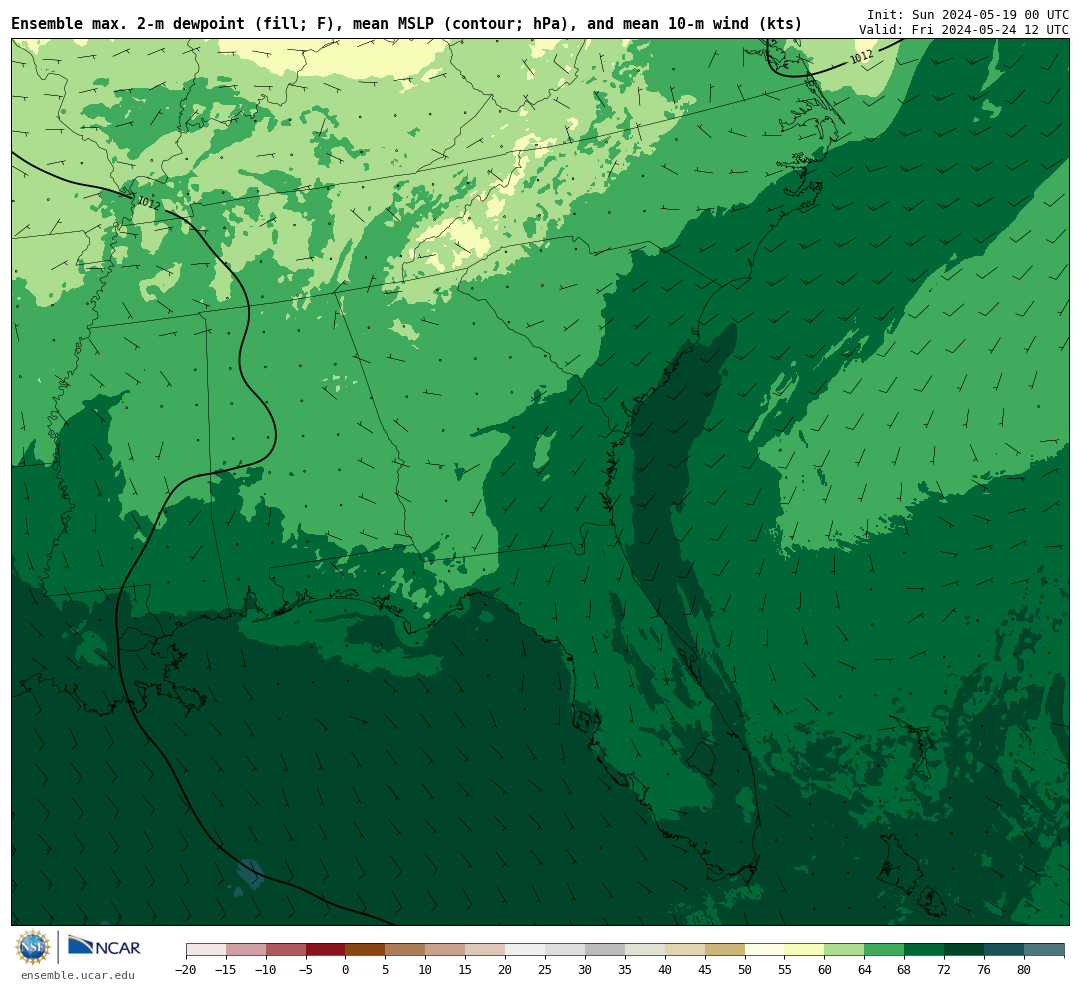Pick the colorbar swatch between -15 and -10
The height and width of the screenshot is (988, 1080).
tap(246, 949)
